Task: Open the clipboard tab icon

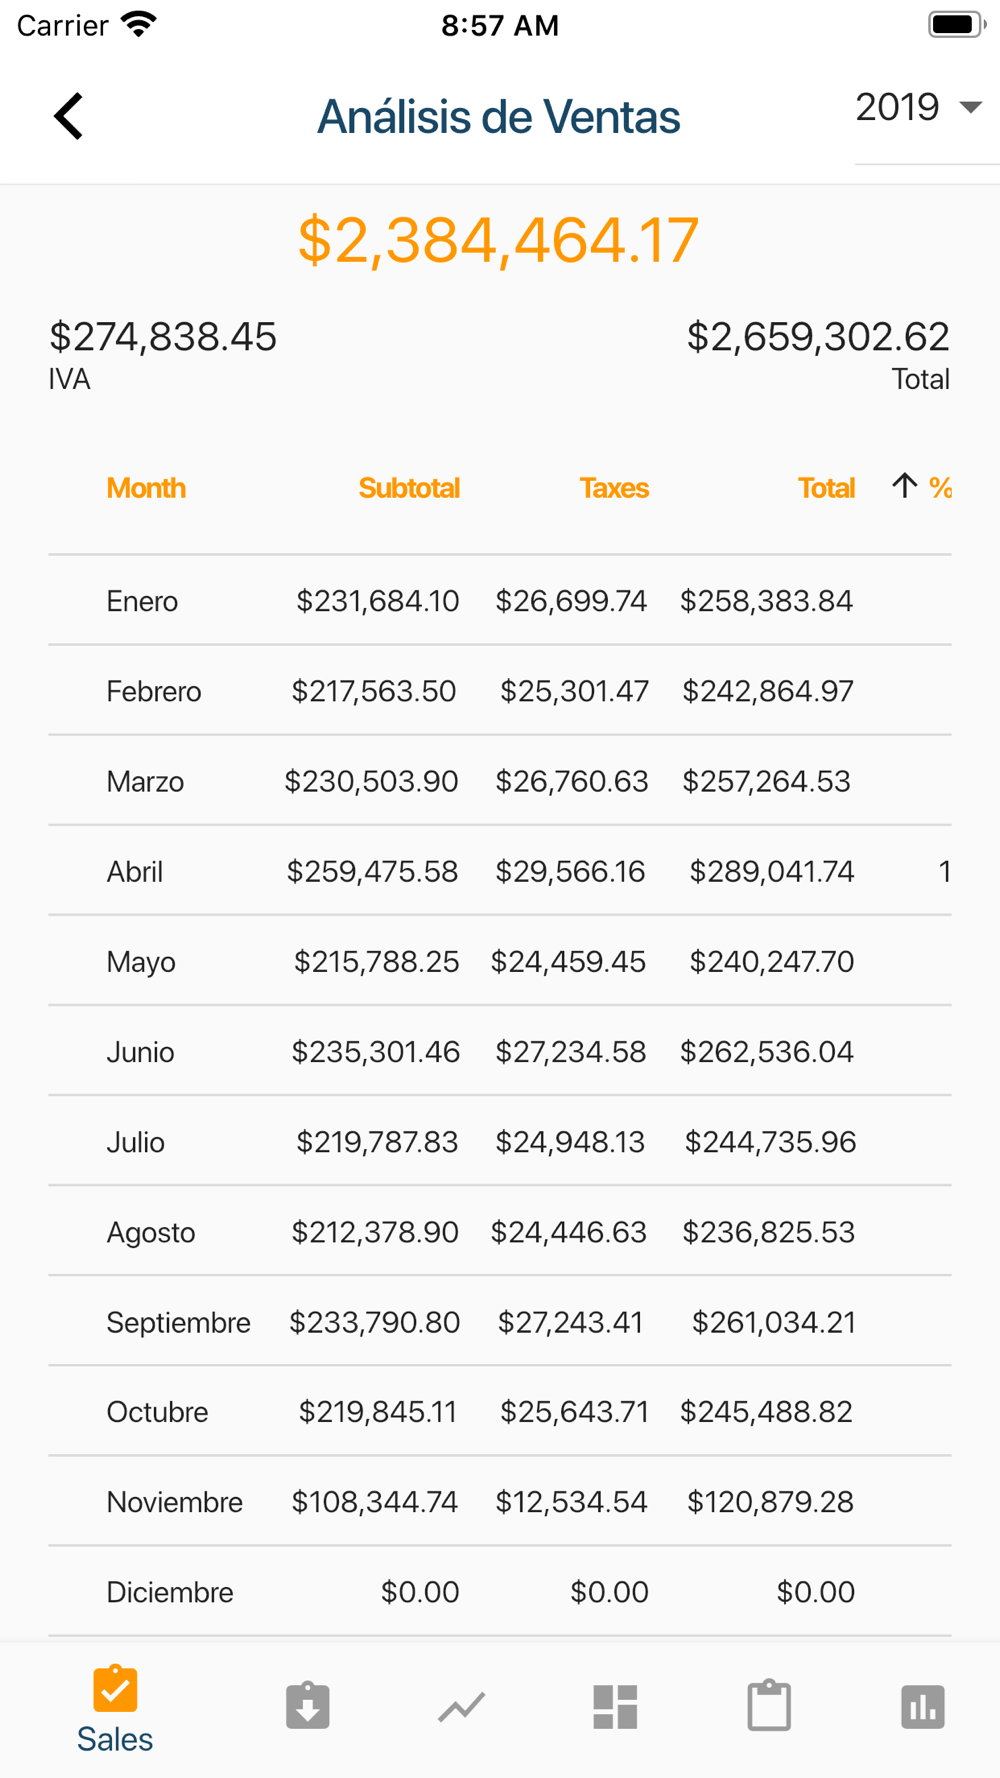Action: pyautogui.click(x=769, y=1706)
